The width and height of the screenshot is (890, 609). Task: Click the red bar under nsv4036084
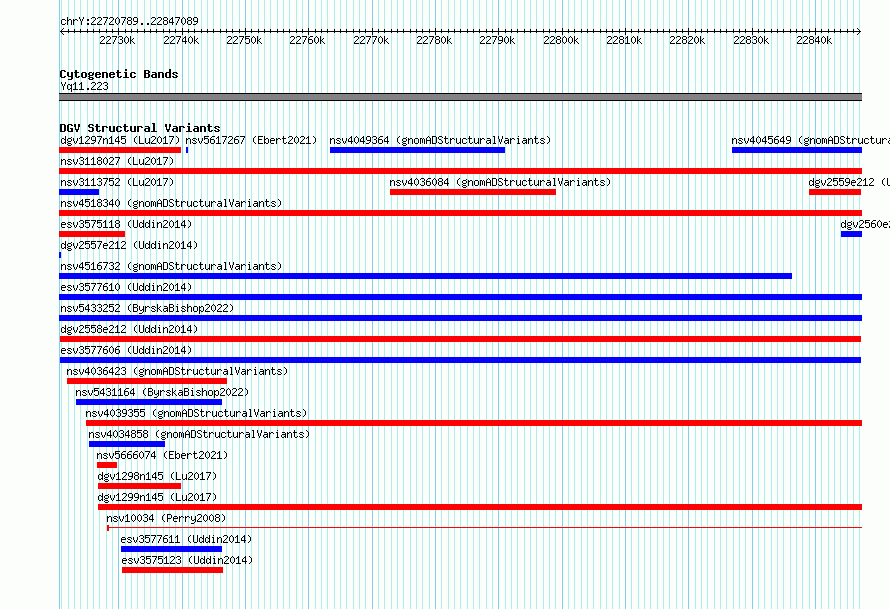[473, 192]
